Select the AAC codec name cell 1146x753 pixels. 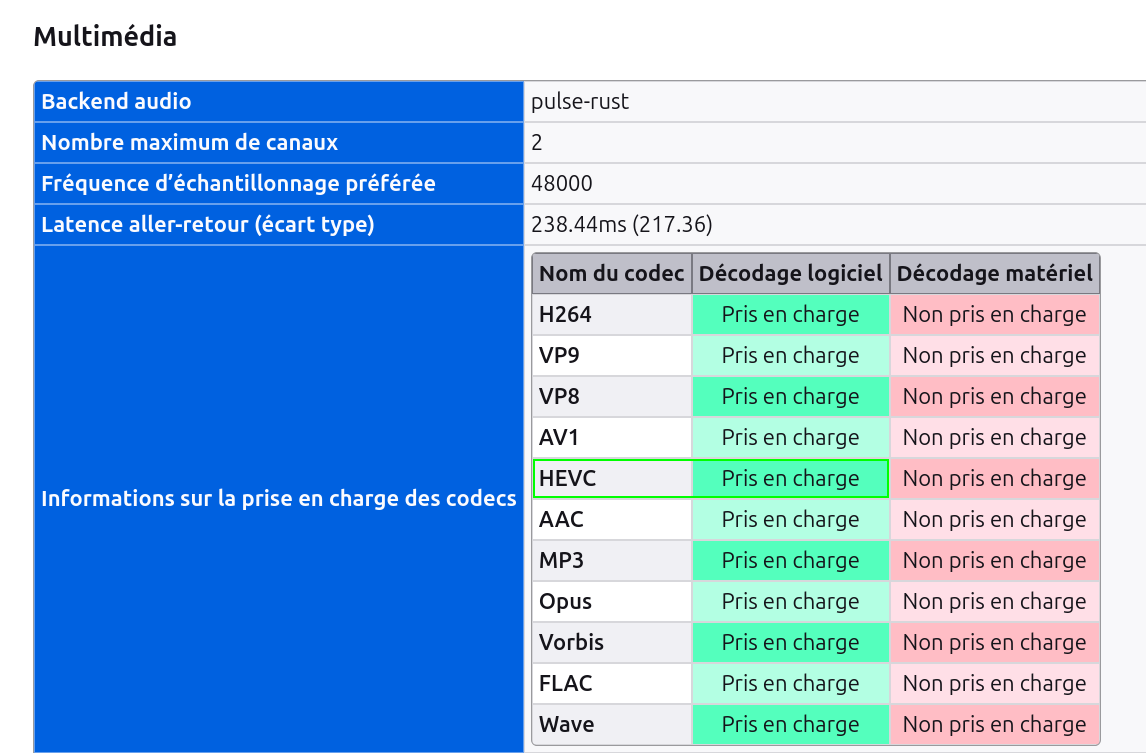(x=612, y=519)
